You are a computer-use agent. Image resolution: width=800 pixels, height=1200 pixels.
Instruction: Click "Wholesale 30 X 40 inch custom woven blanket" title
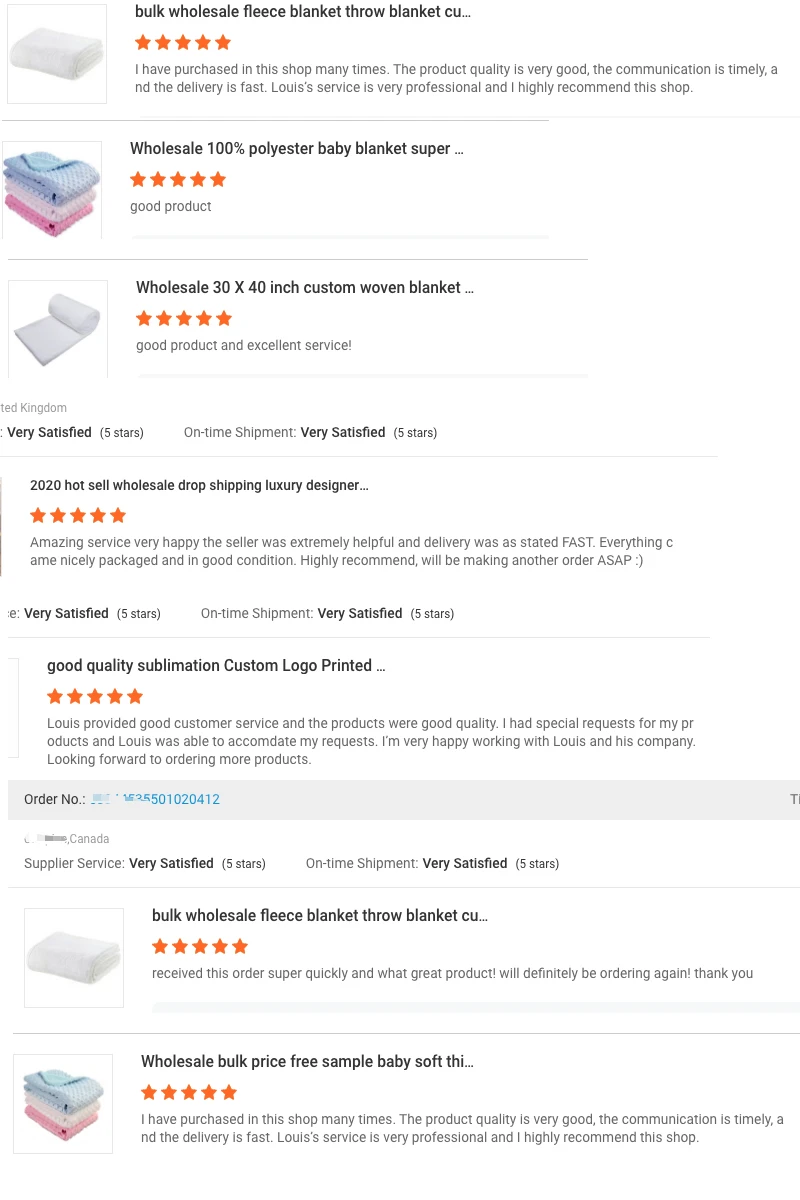pyautogui.click(x=304, y=288)
